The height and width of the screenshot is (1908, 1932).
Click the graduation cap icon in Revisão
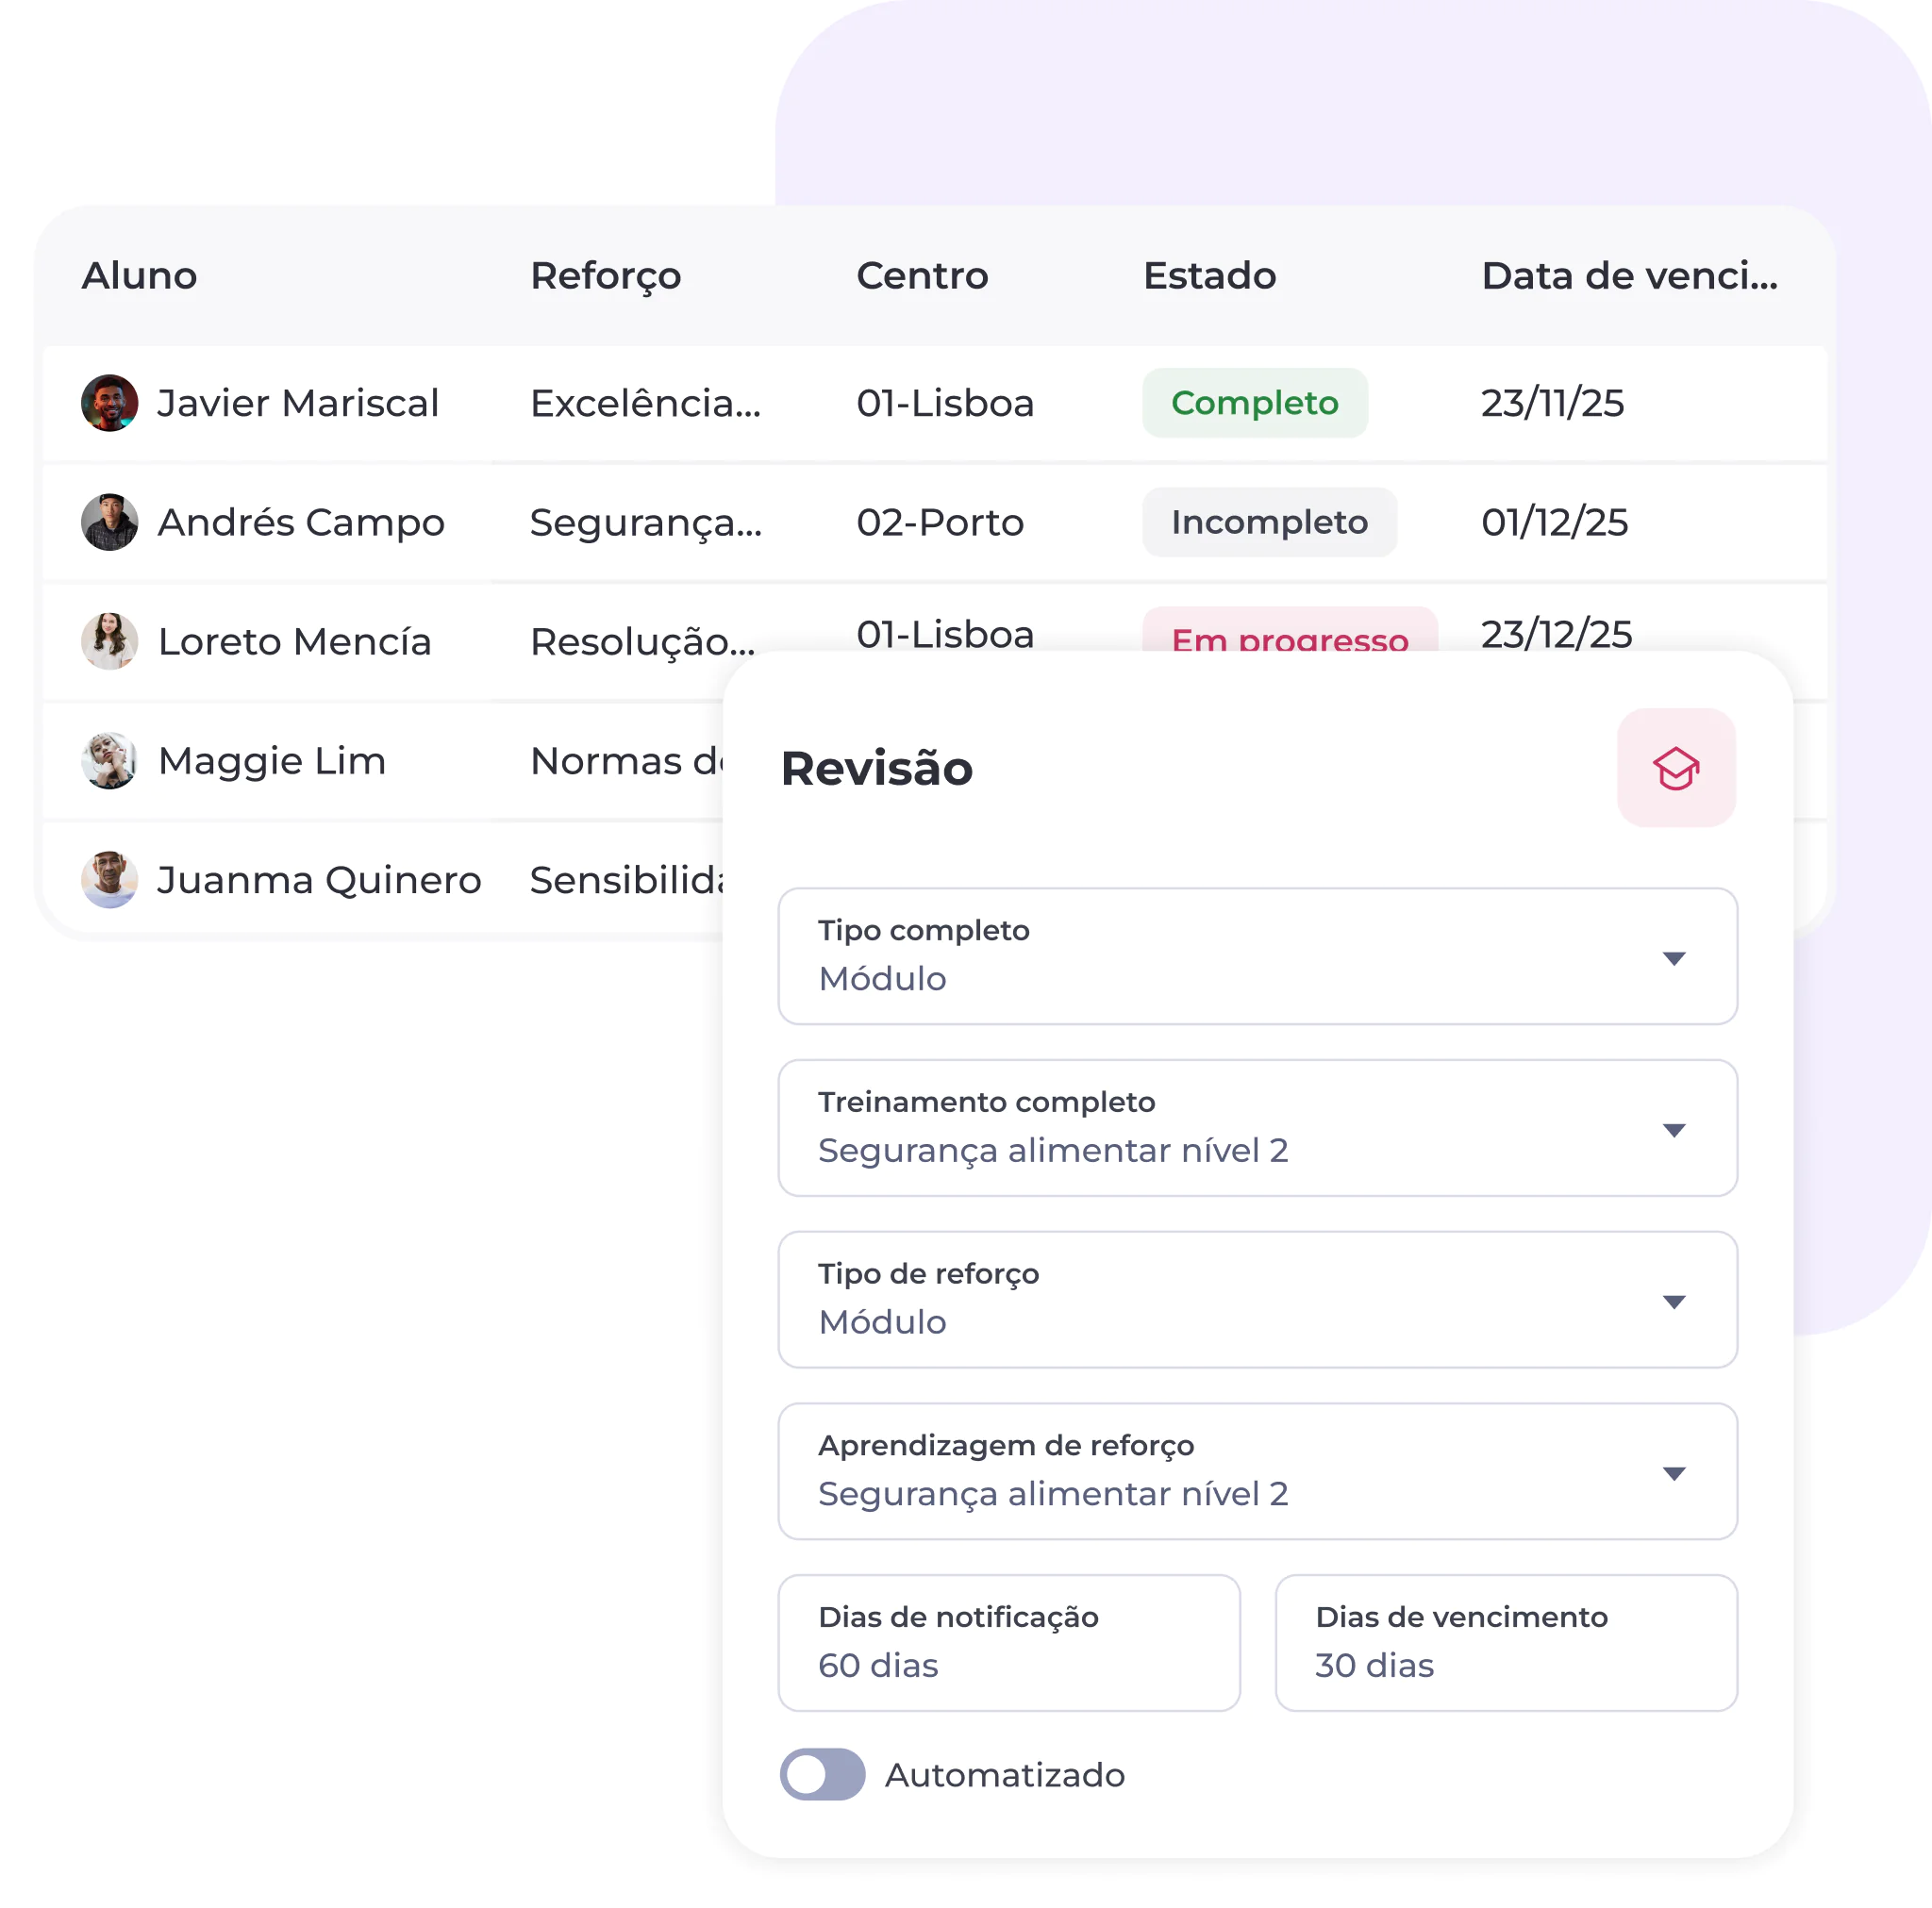pos(1676,768)
